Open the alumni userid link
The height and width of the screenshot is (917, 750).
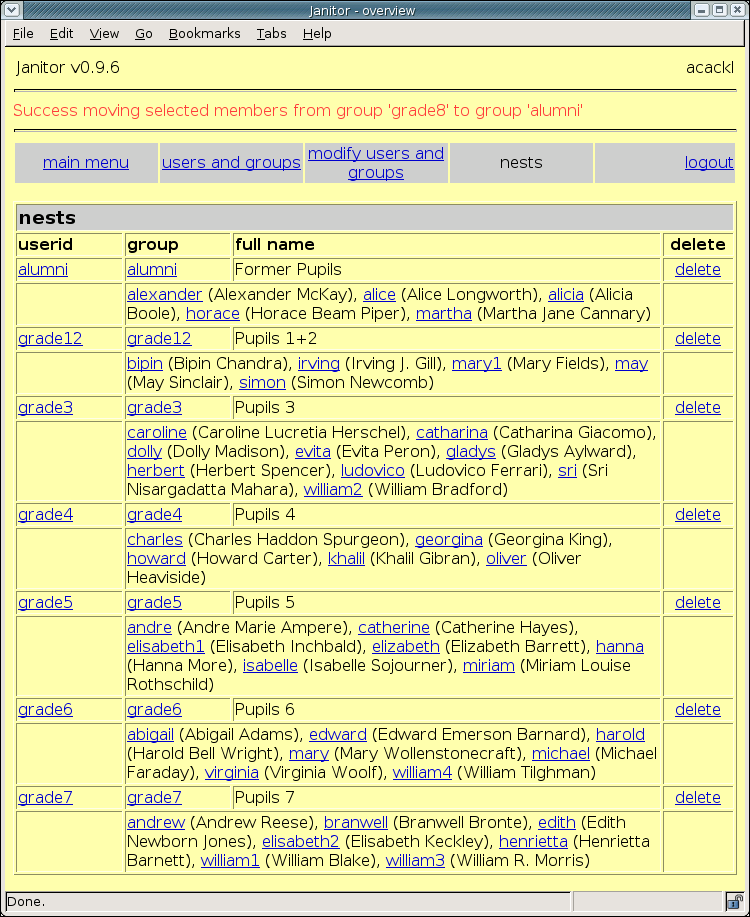coord(43,270)
